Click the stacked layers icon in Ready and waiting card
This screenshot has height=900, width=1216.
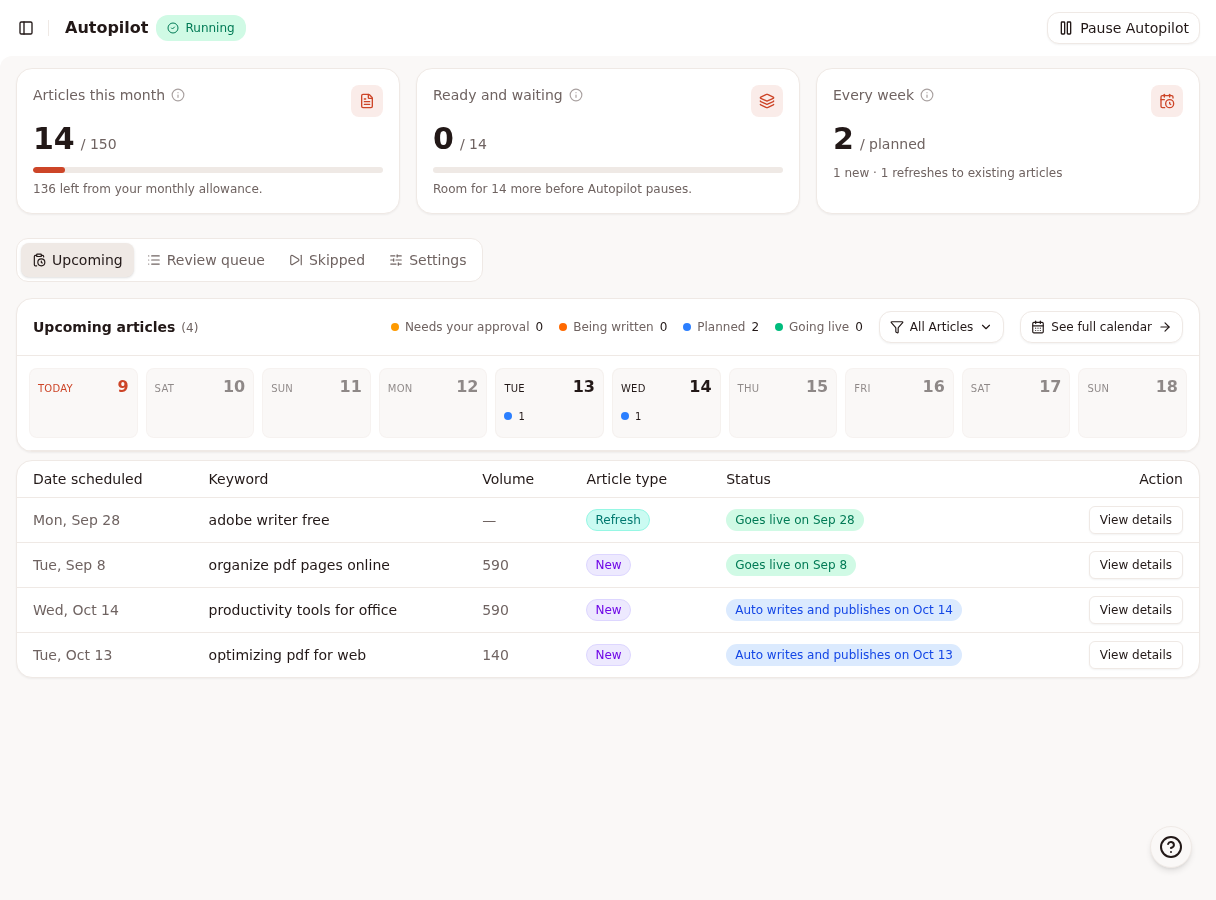click(767, 101)
